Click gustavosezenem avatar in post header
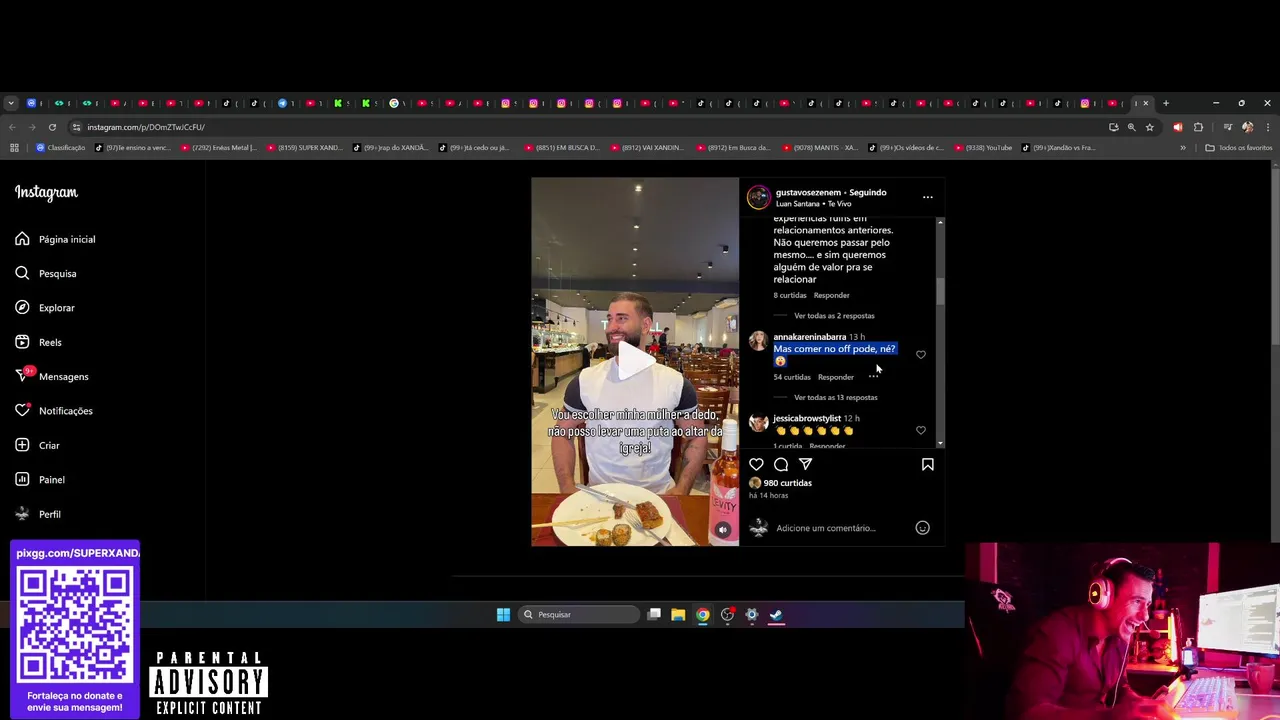The width and height of the screenshot is (1280, 720). (759, 197)
